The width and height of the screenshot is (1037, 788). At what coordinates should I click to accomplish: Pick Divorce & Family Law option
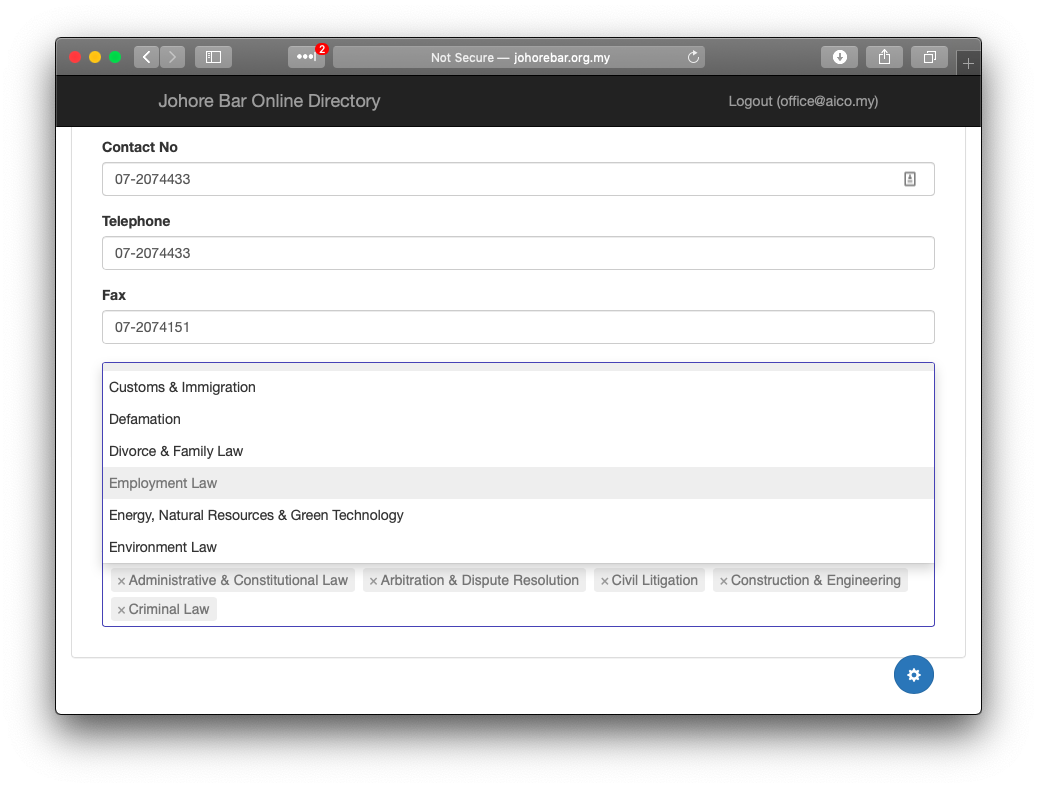click(176, 451)
